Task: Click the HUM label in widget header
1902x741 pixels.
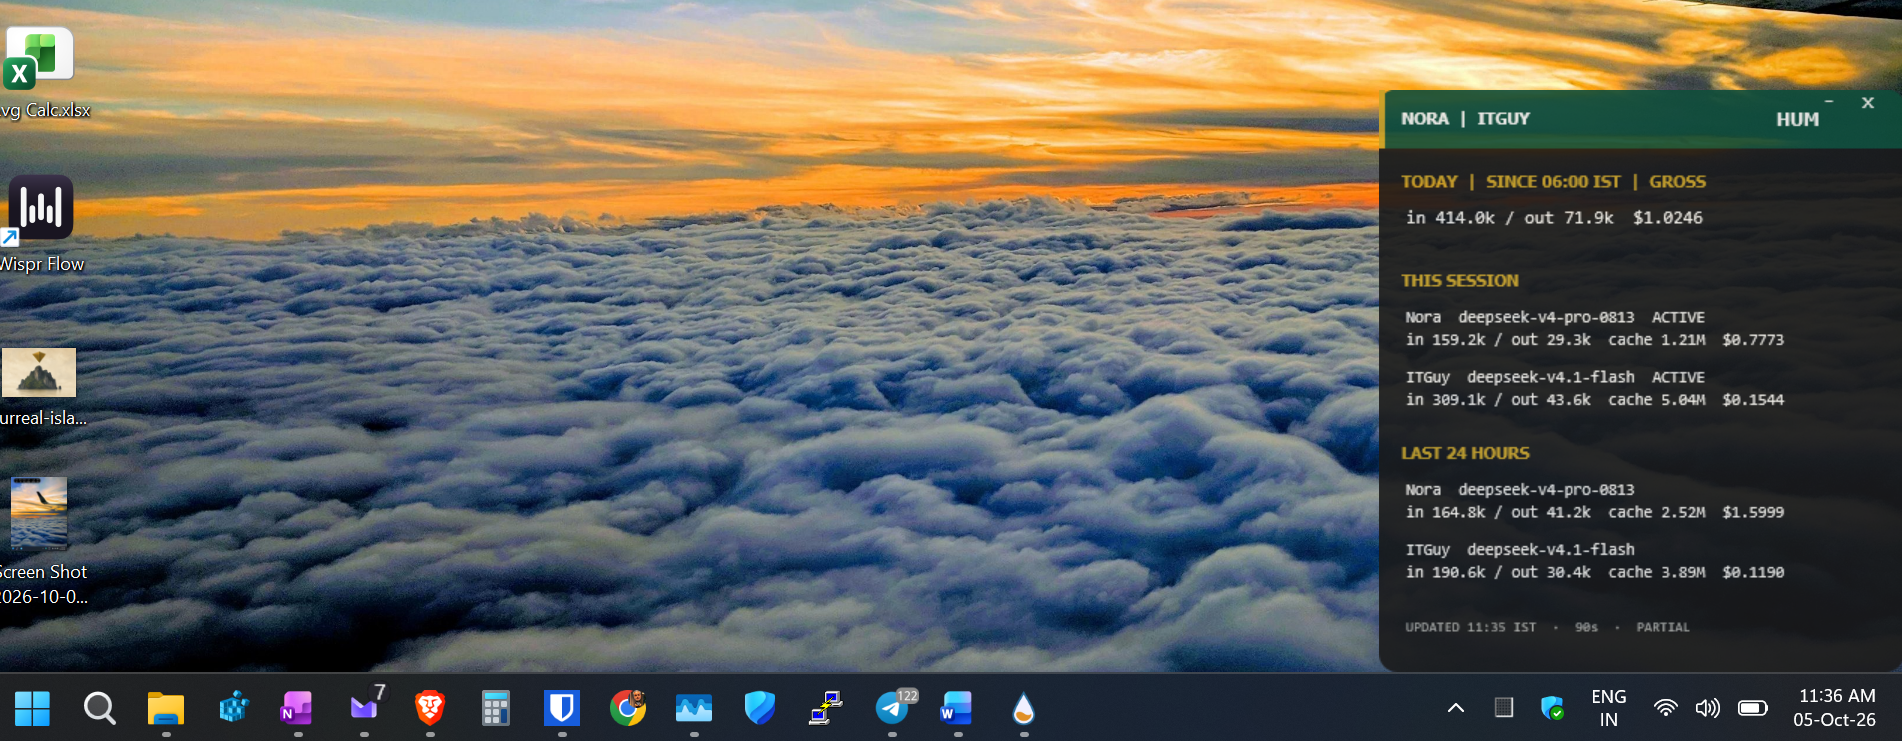Action: click(x=1797, y=119)
